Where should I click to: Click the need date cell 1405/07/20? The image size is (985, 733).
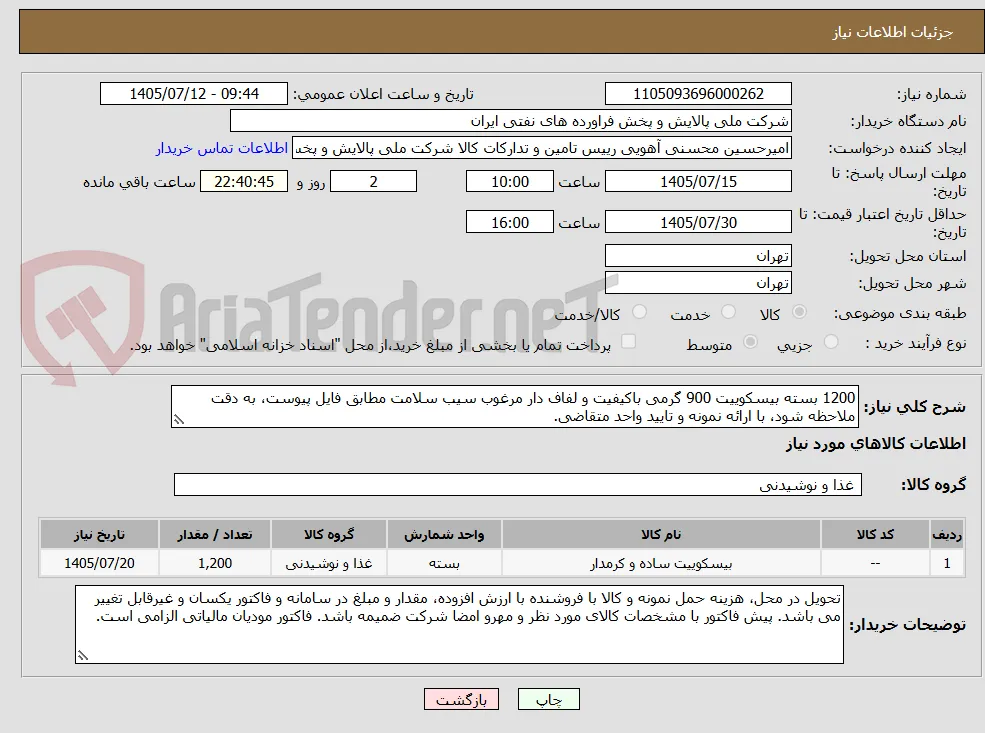[99, 563]
